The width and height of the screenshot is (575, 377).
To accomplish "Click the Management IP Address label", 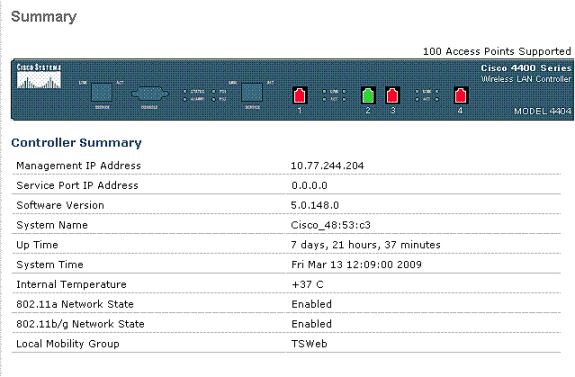I will tap(78, 166).
